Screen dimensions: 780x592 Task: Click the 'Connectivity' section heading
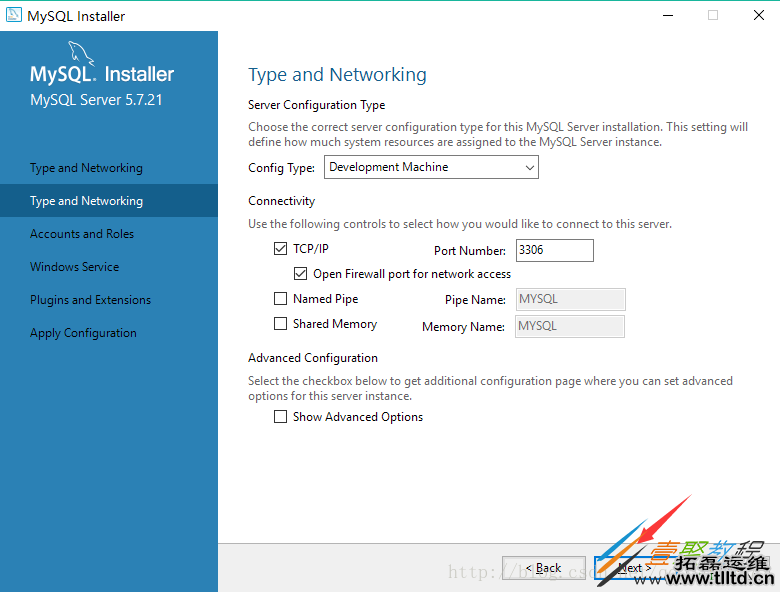(x=282, y=201)
